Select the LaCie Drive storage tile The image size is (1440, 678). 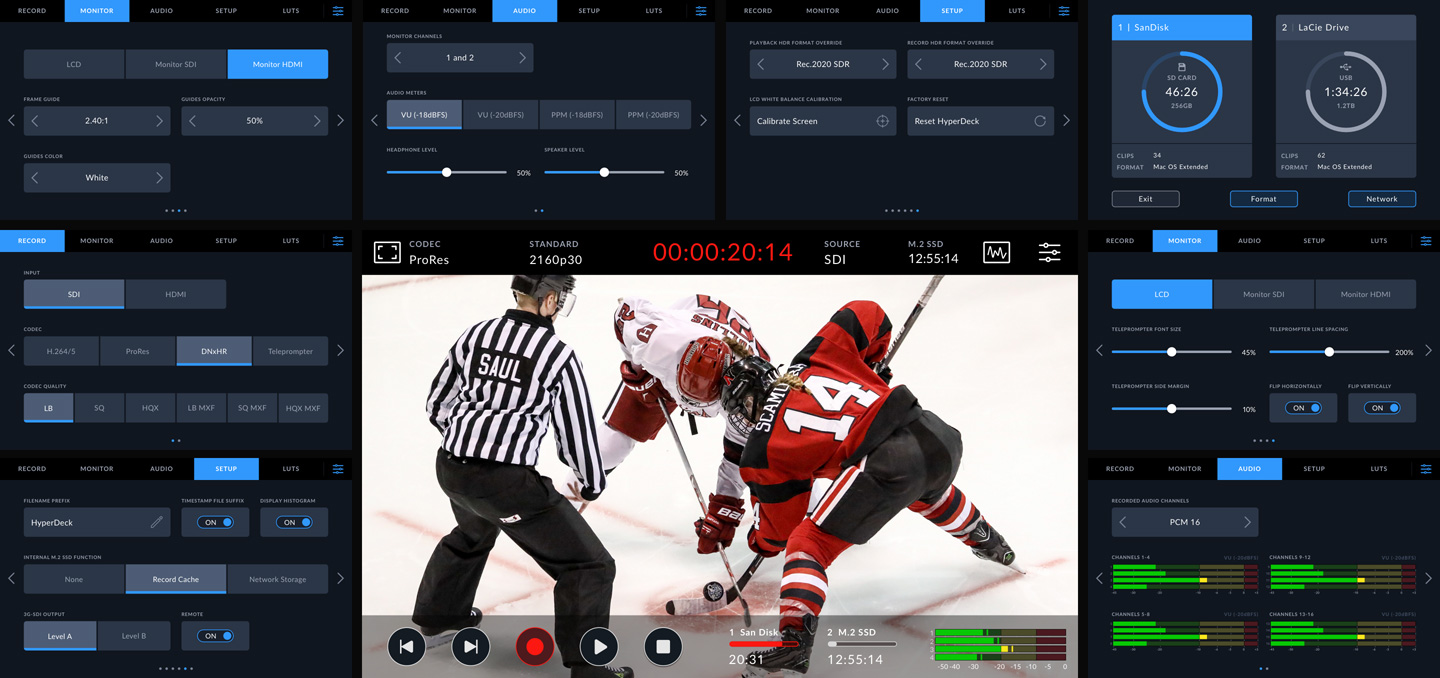pos(1345,95)
